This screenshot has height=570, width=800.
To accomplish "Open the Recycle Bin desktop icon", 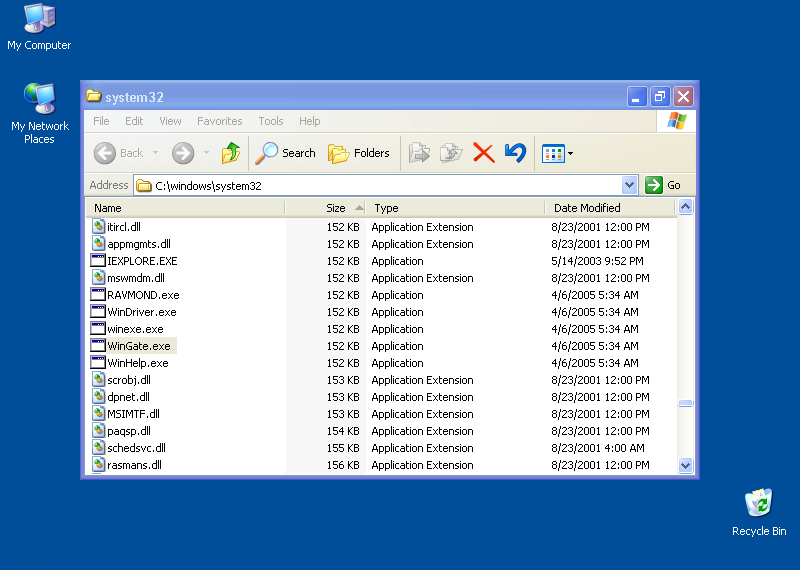I will tap(759, 512).
